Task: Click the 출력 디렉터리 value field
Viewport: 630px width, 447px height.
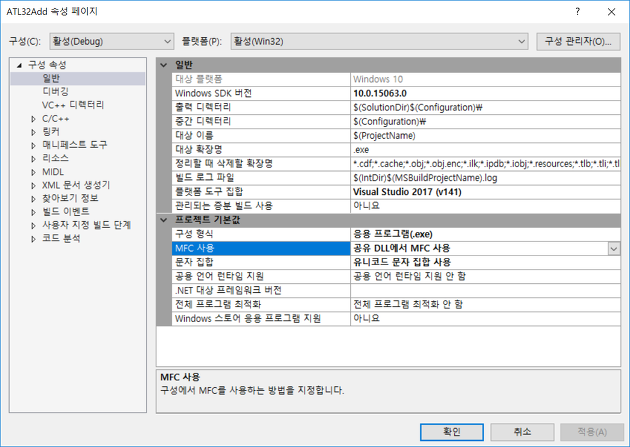Action: point(485,107)
